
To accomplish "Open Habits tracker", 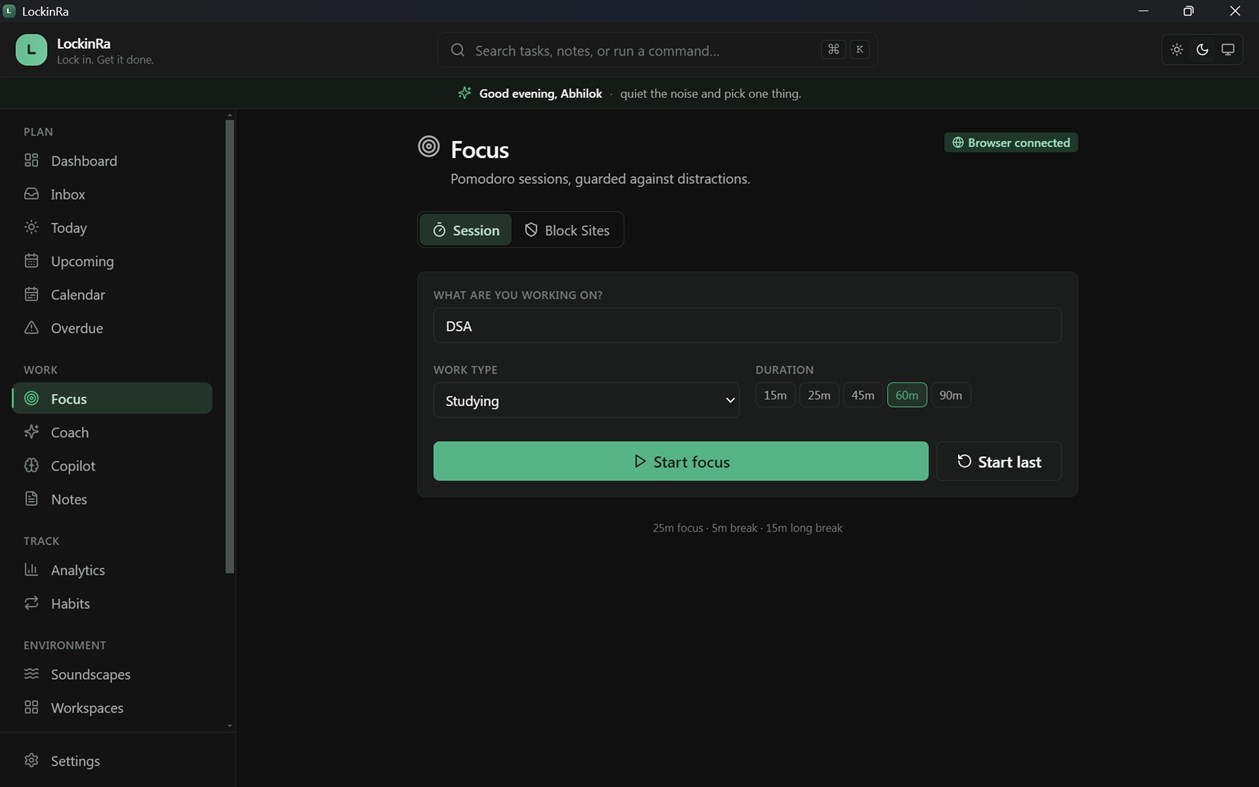I will tap(112, 603).
